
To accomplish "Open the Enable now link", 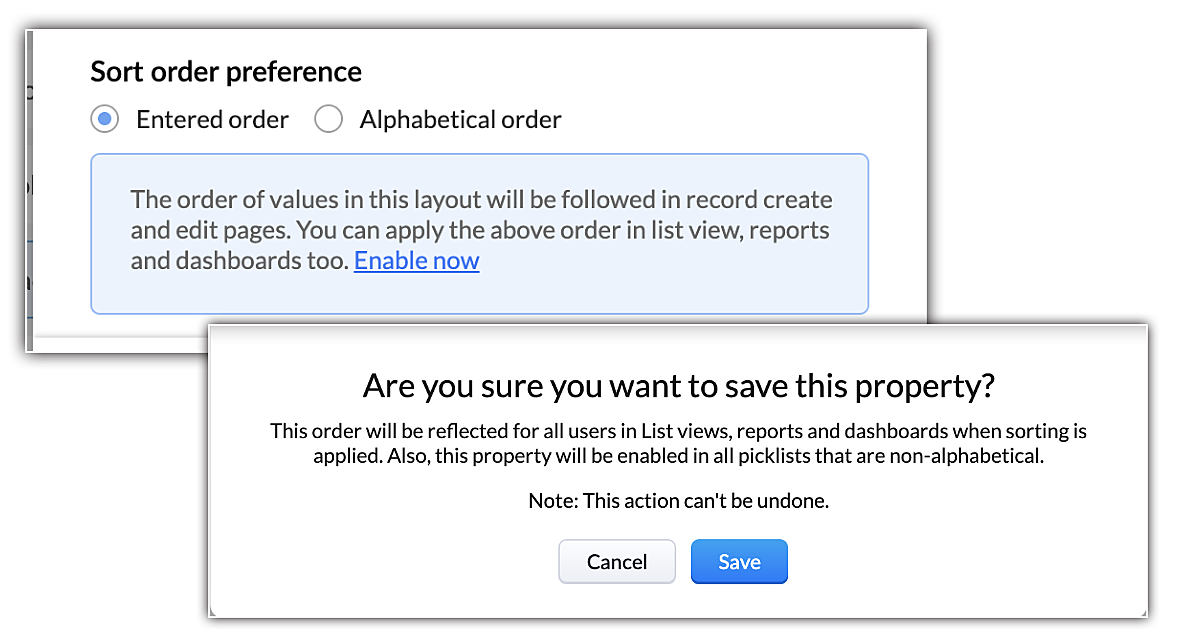I will click(416, 261).
